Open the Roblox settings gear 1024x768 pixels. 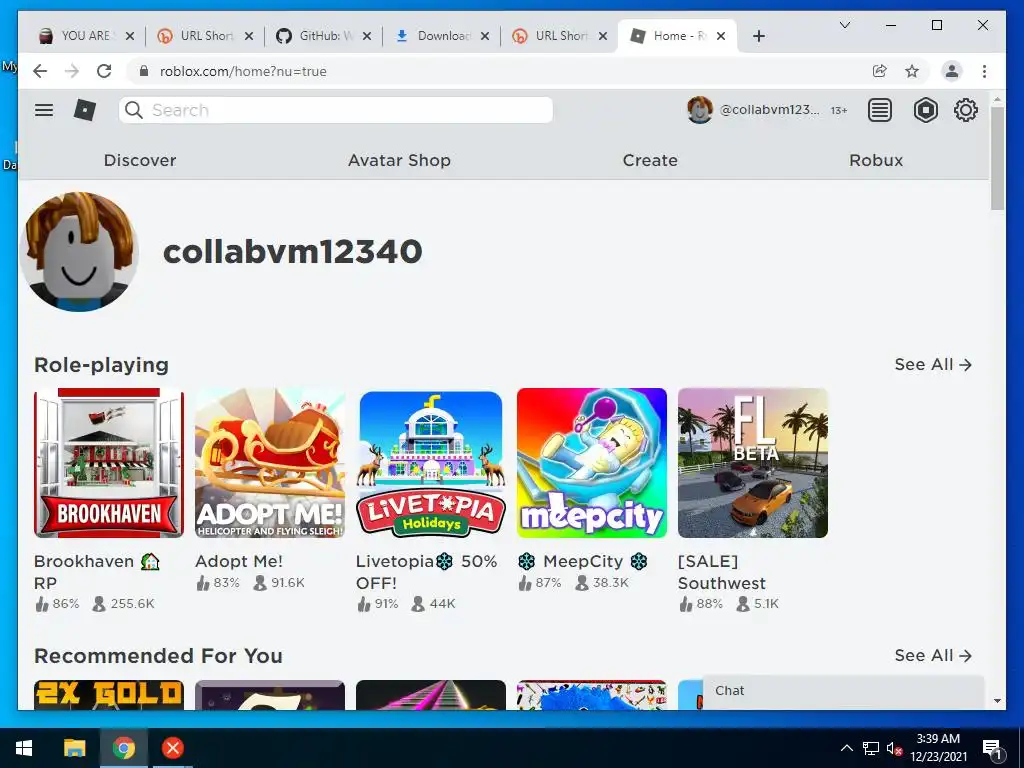(x=965, y=110)
